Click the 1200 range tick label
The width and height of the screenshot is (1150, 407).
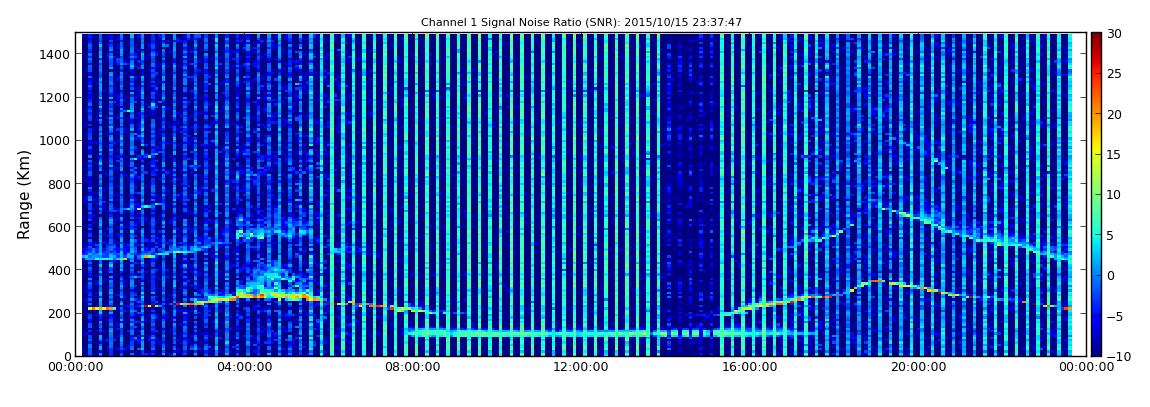point(56,98)
